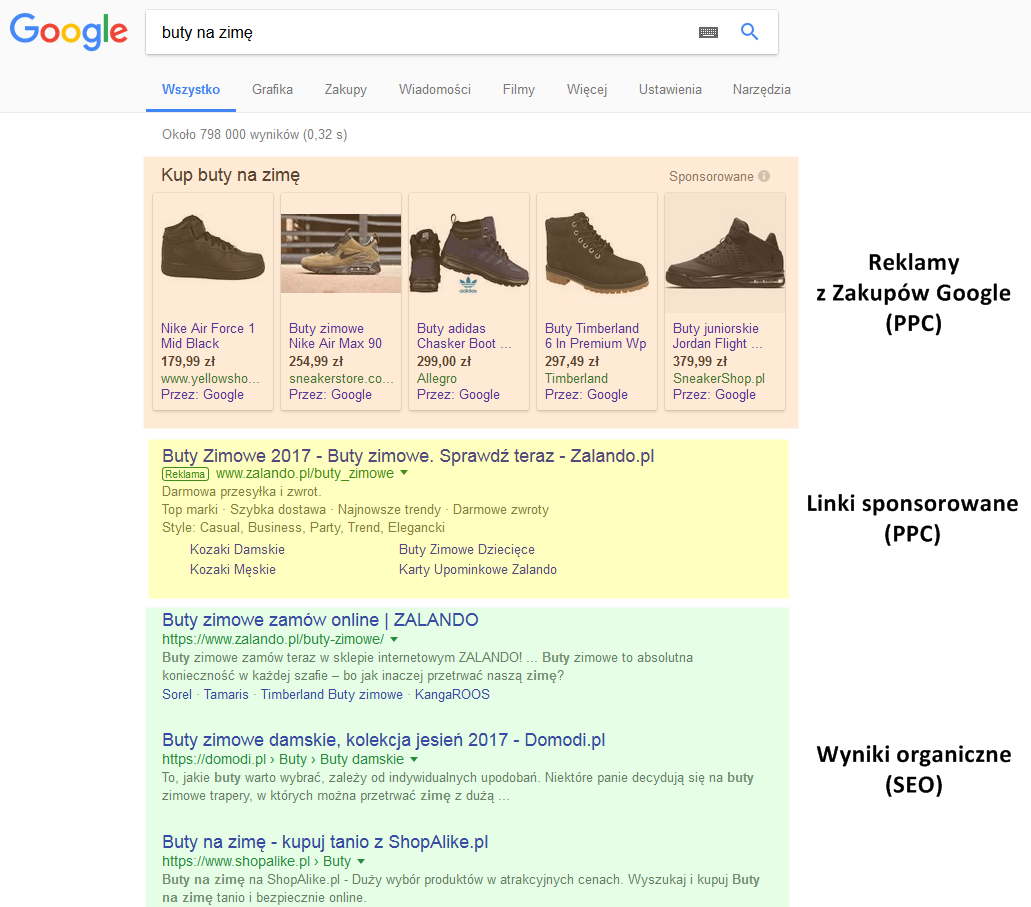Image resolution: width=1031 pixels, height=907 pixels.
Task: Click the Sponsorowane info icon
Action: point(763,176)
